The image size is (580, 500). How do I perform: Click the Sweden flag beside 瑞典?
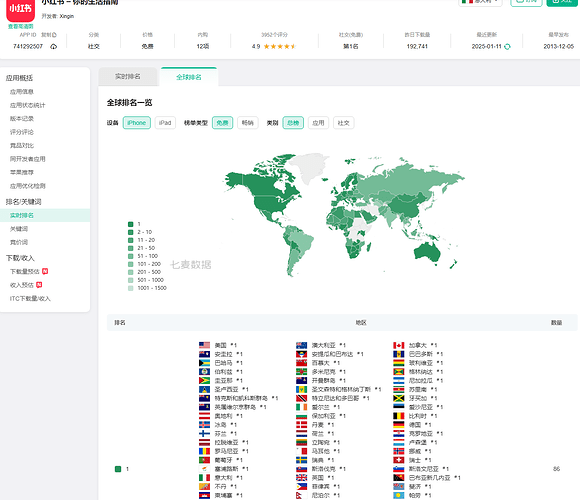coord(301,460)
